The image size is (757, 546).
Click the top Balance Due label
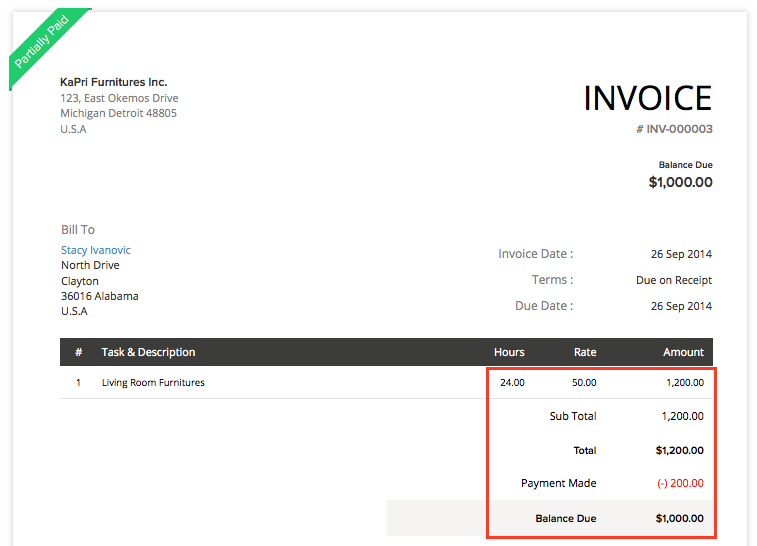click(x=686, y=165)
